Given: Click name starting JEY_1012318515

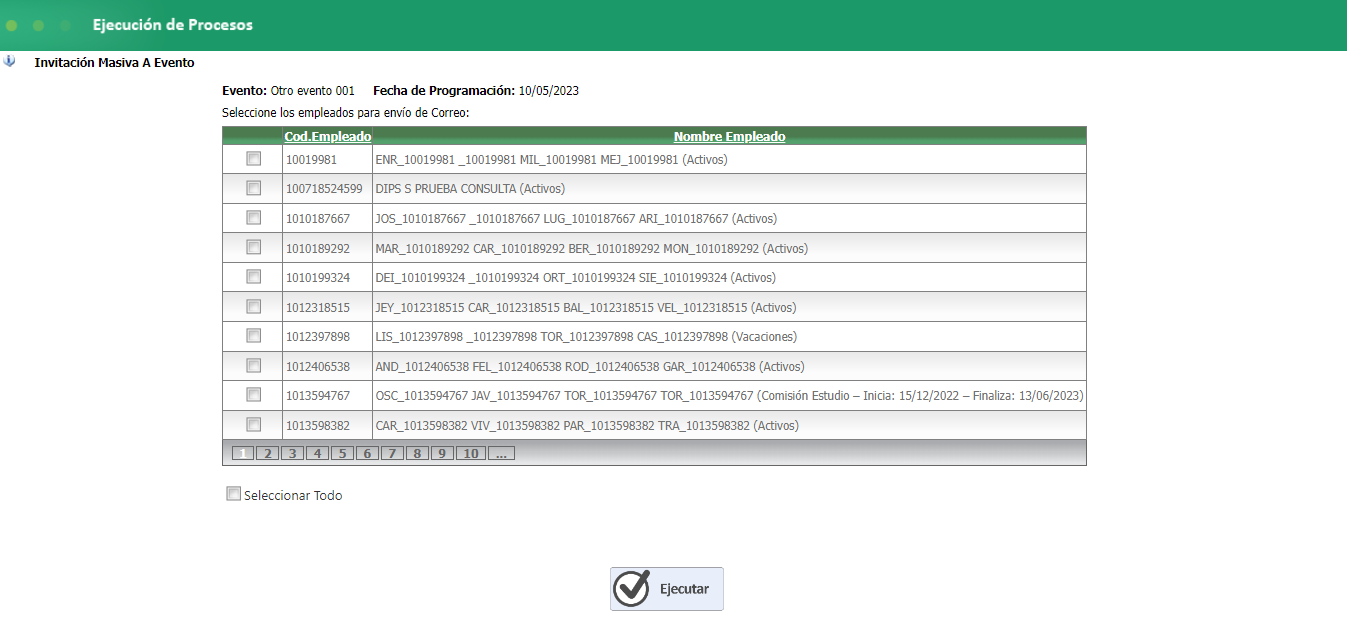Looking at the screenshot, I should (x=586, y=307).
